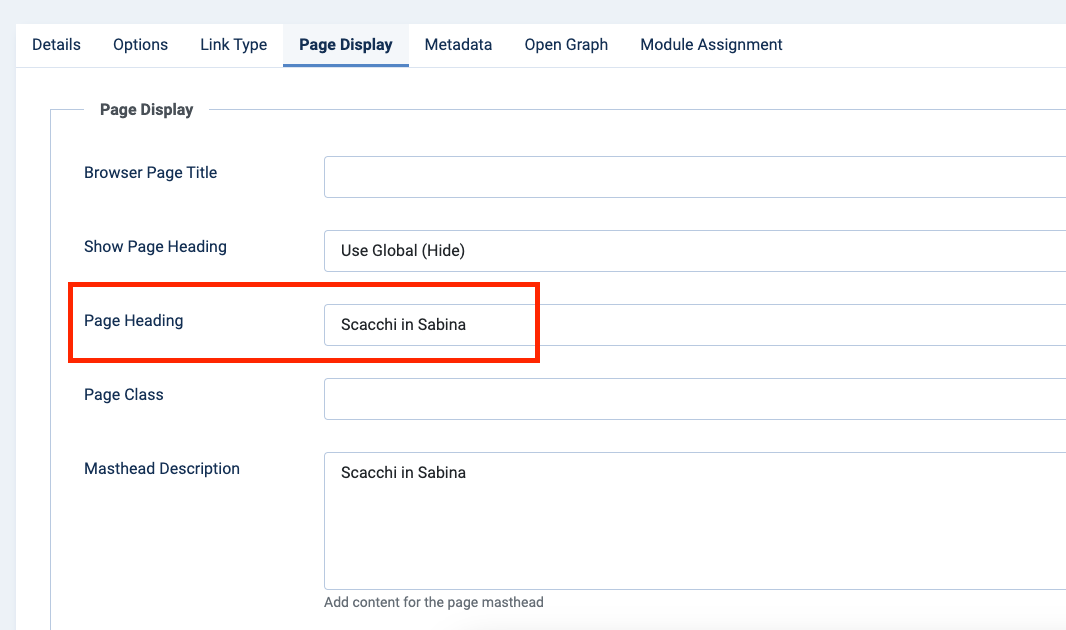Image resolution: width=1066 pixels, height=630 pixels.
Task: Click the Page Heading text field
Action: (x=694, y=325)
